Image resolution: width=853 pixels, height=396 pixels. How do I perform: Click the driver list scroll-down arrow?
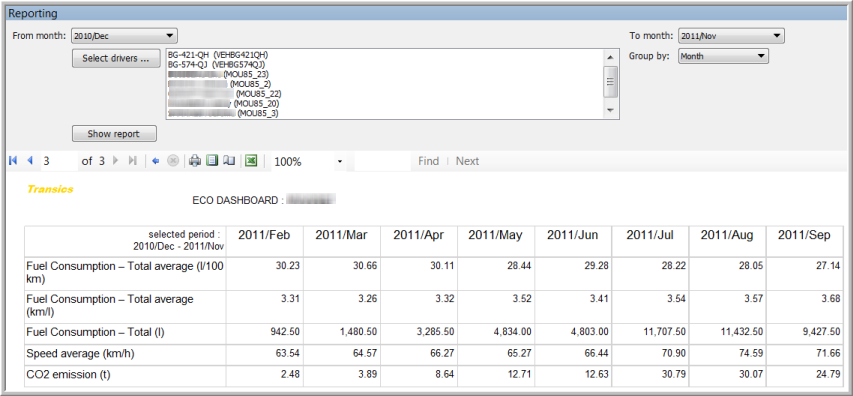pyautogui.click(x=610, y=110)
